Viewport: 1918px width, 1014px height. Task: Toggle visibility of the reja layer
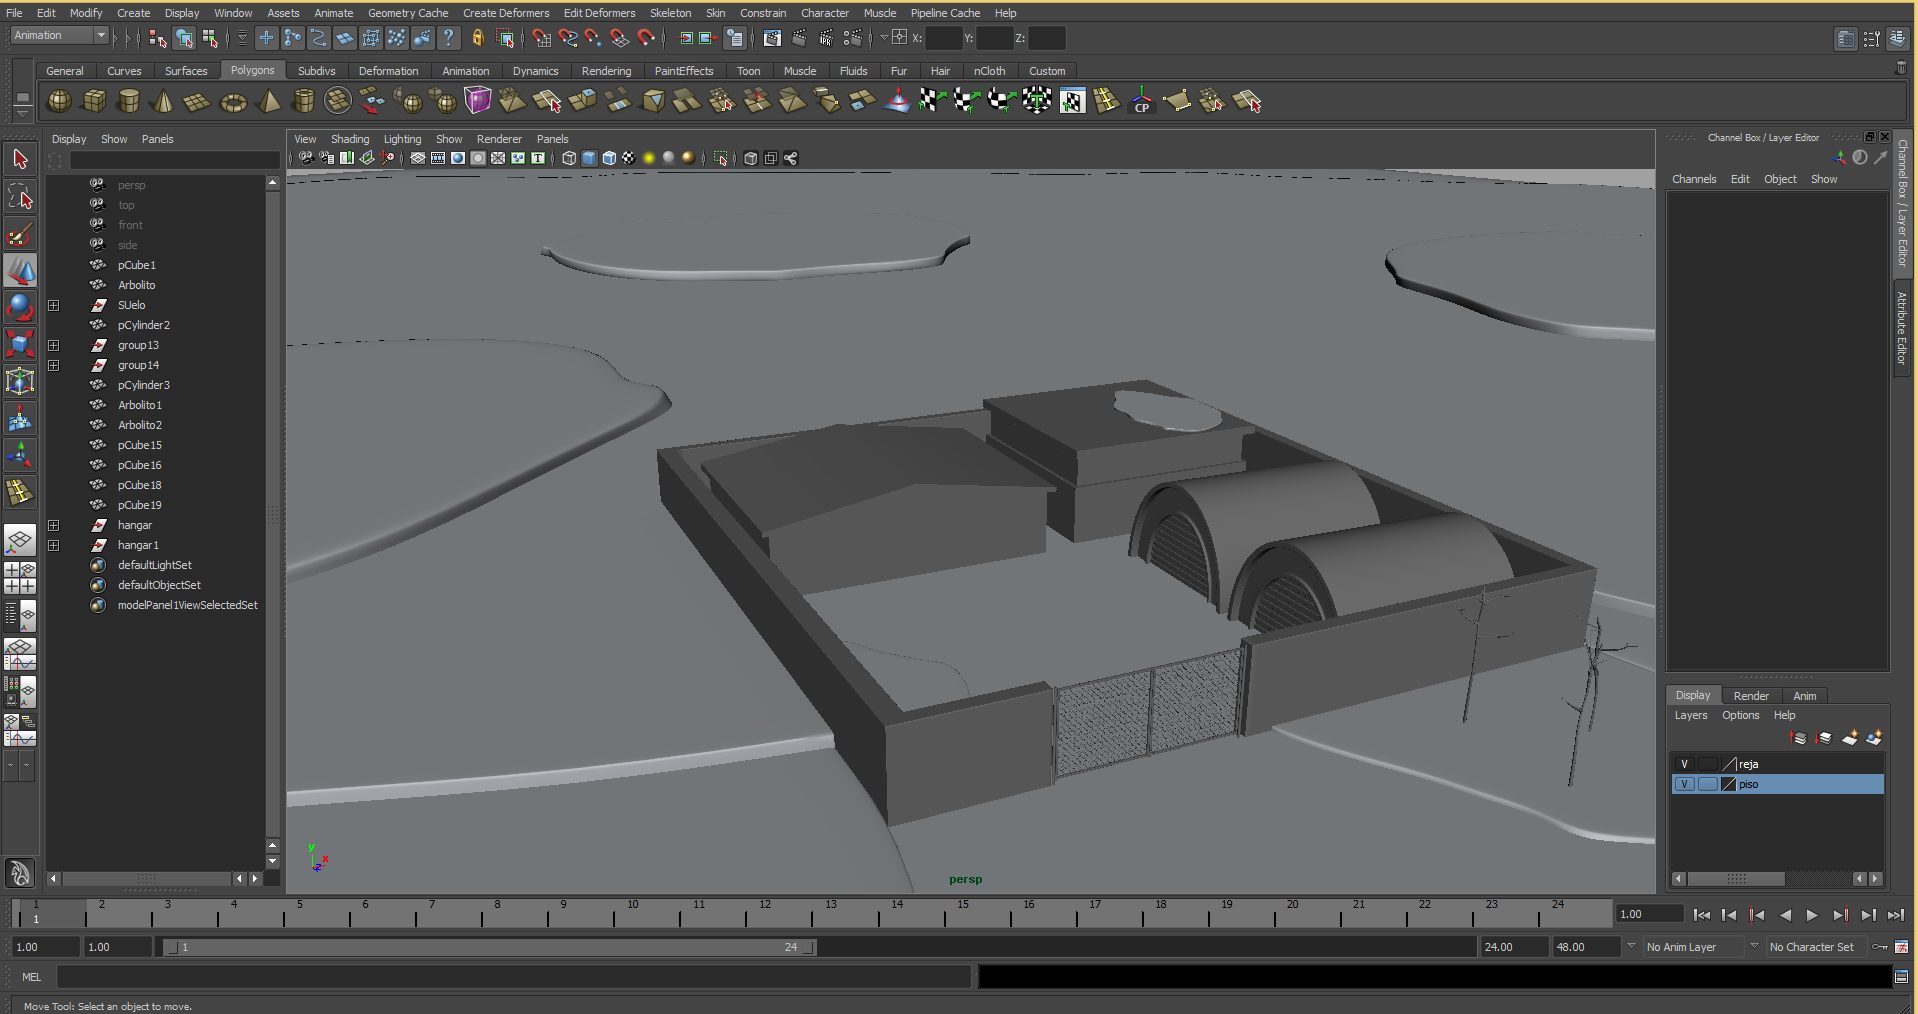1684,764
